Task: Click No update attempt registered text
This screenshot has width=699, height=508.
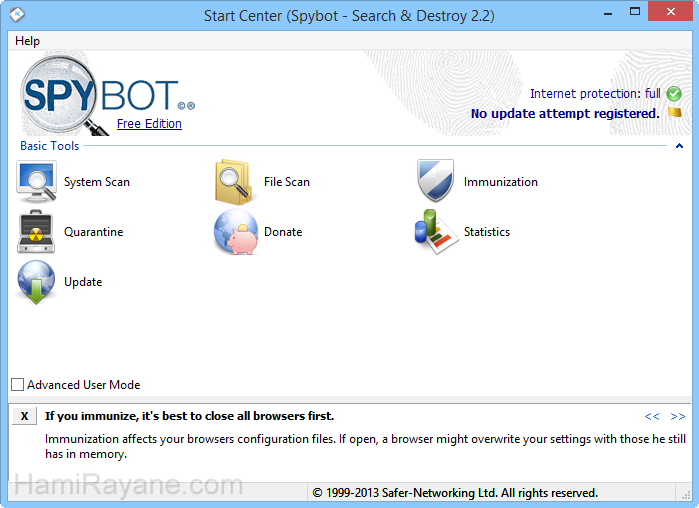Action: (565, 114)
